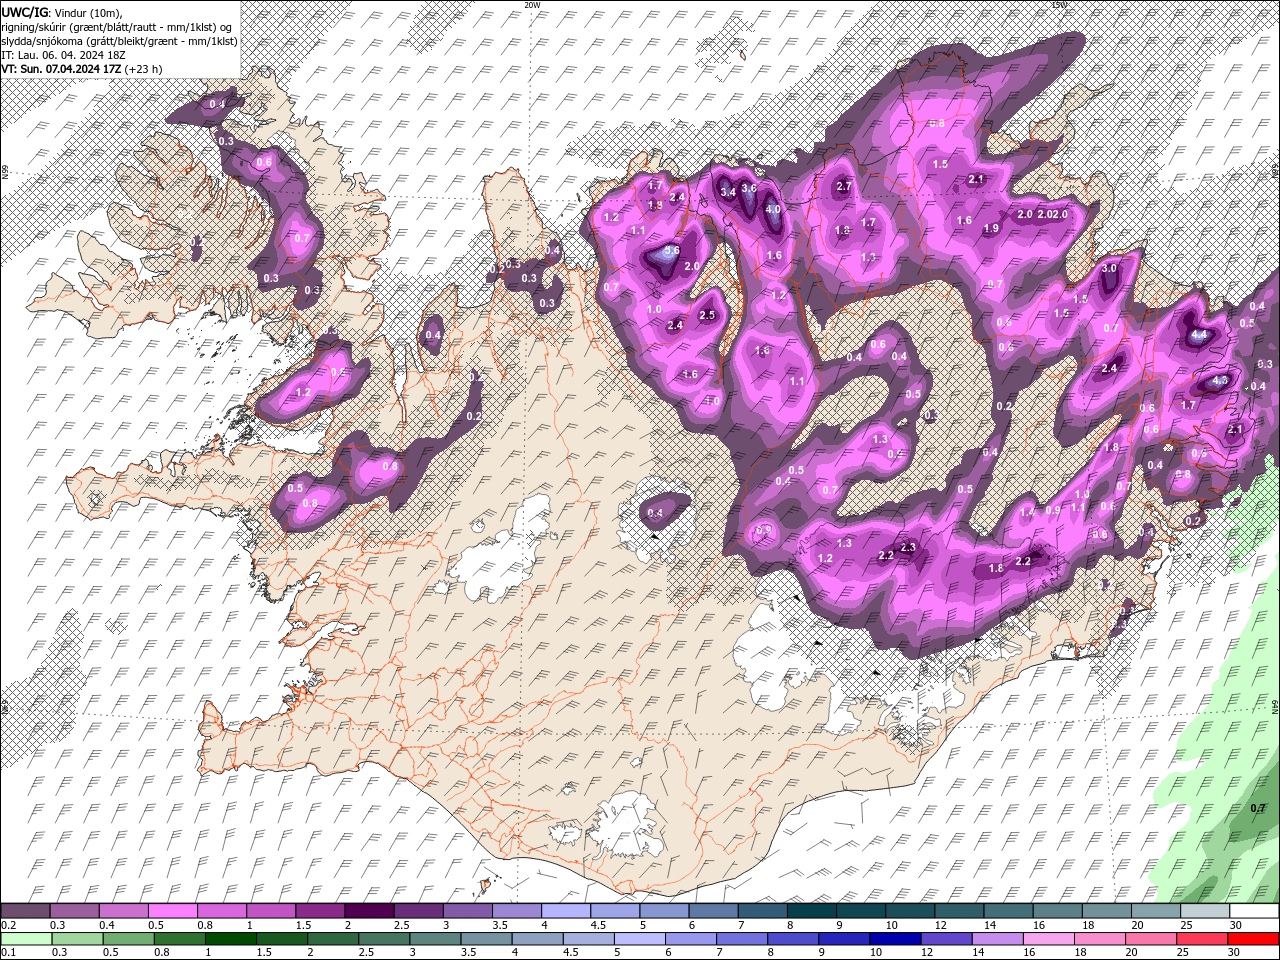Click the "4.4" snowfall value in the east

(1198, 333)
